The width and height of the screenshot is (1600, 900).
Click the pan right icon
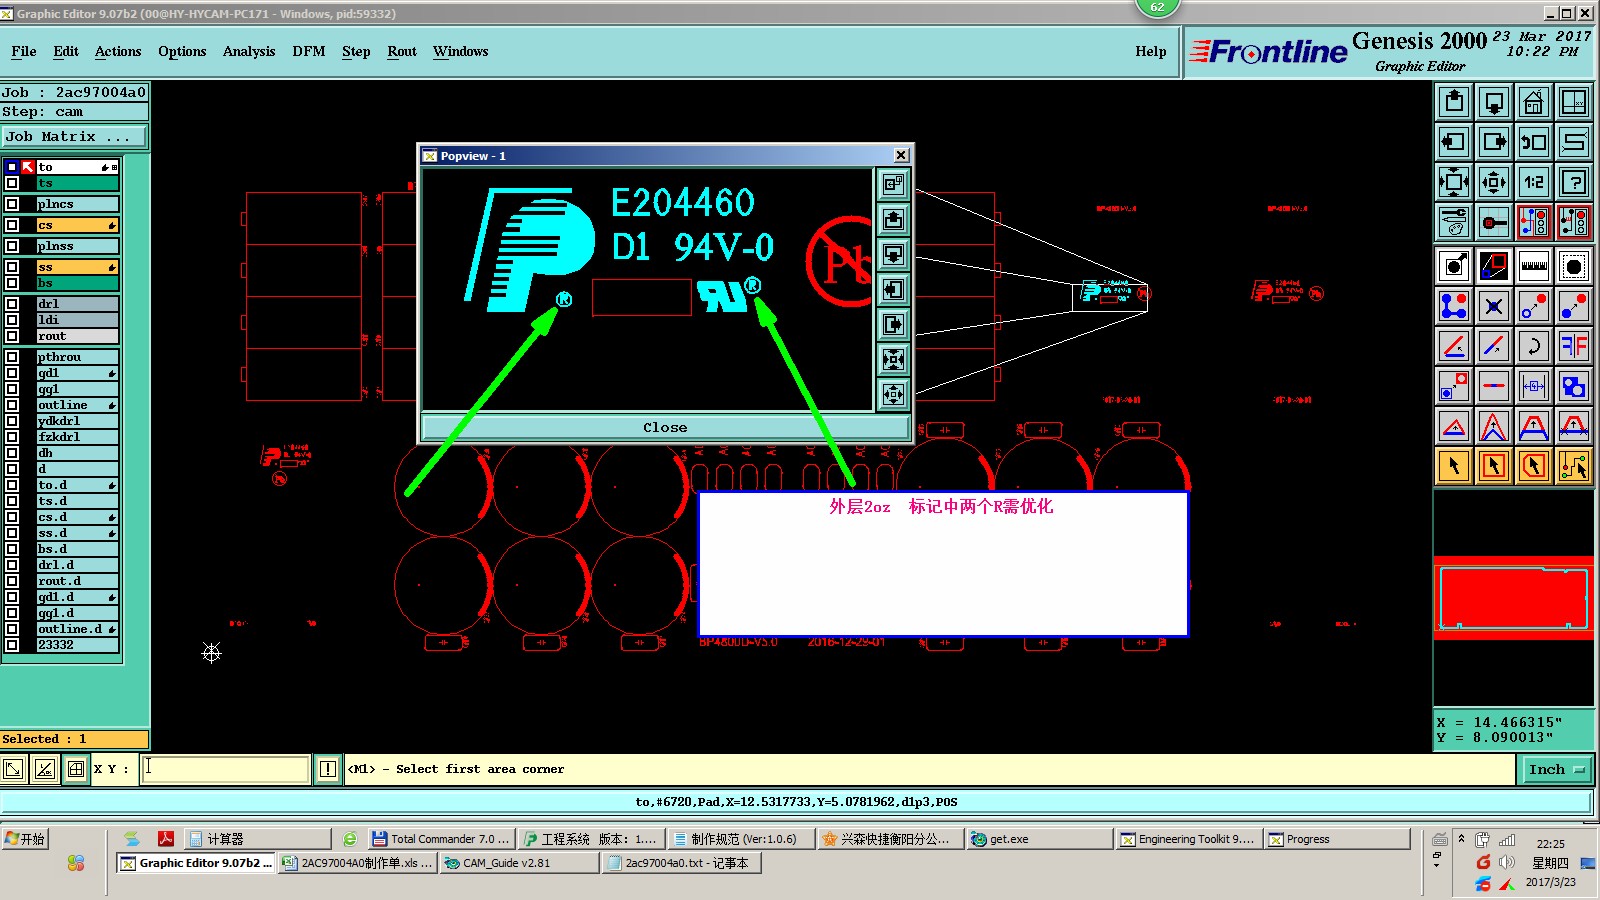click(x=1494, y=142)
